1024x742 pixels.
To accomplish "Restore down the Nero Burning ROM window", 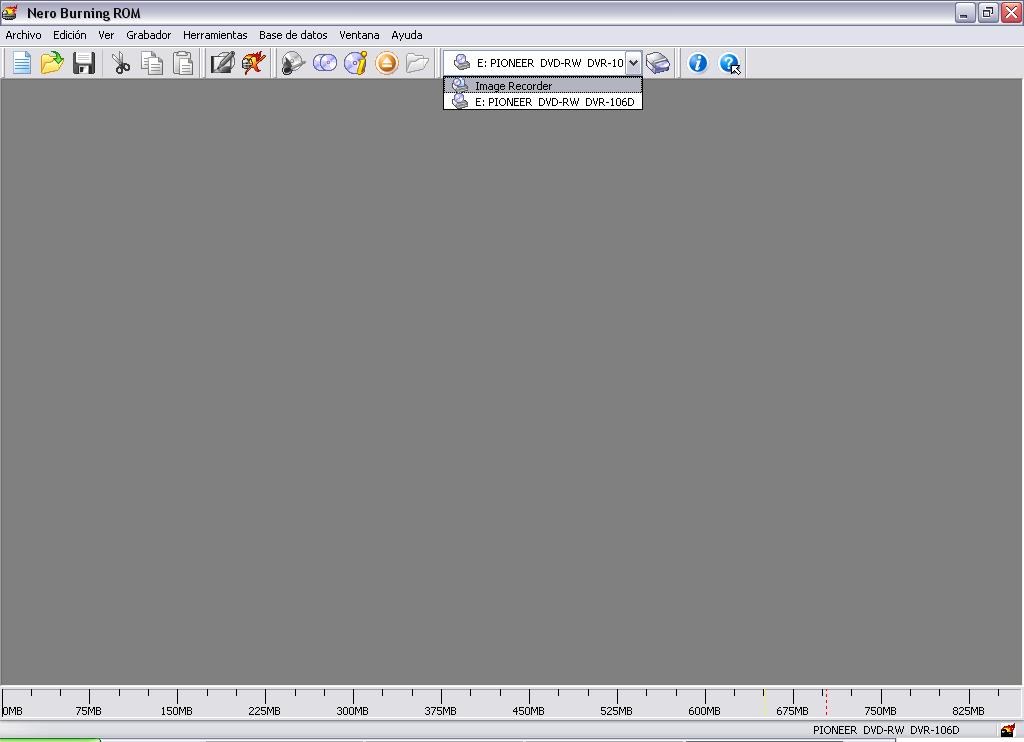I will (988, 12).
